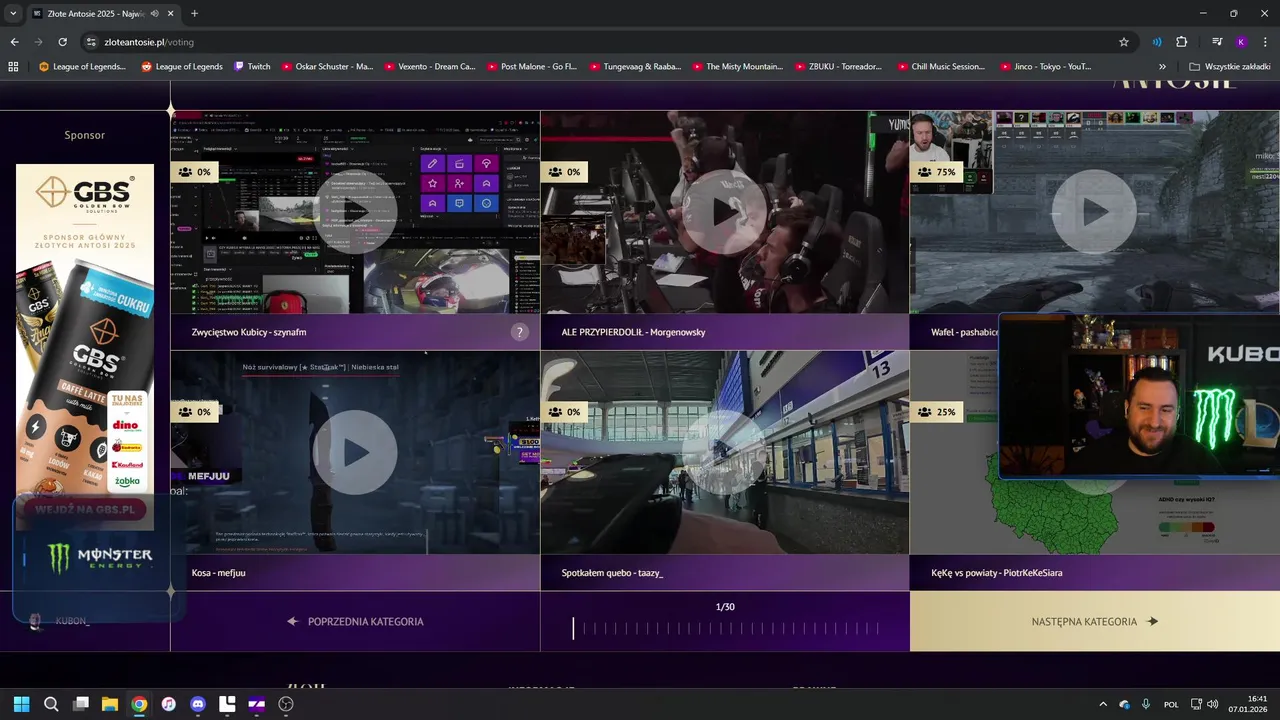Open ZBUKU - Torreador bookmark

[839, 67]
